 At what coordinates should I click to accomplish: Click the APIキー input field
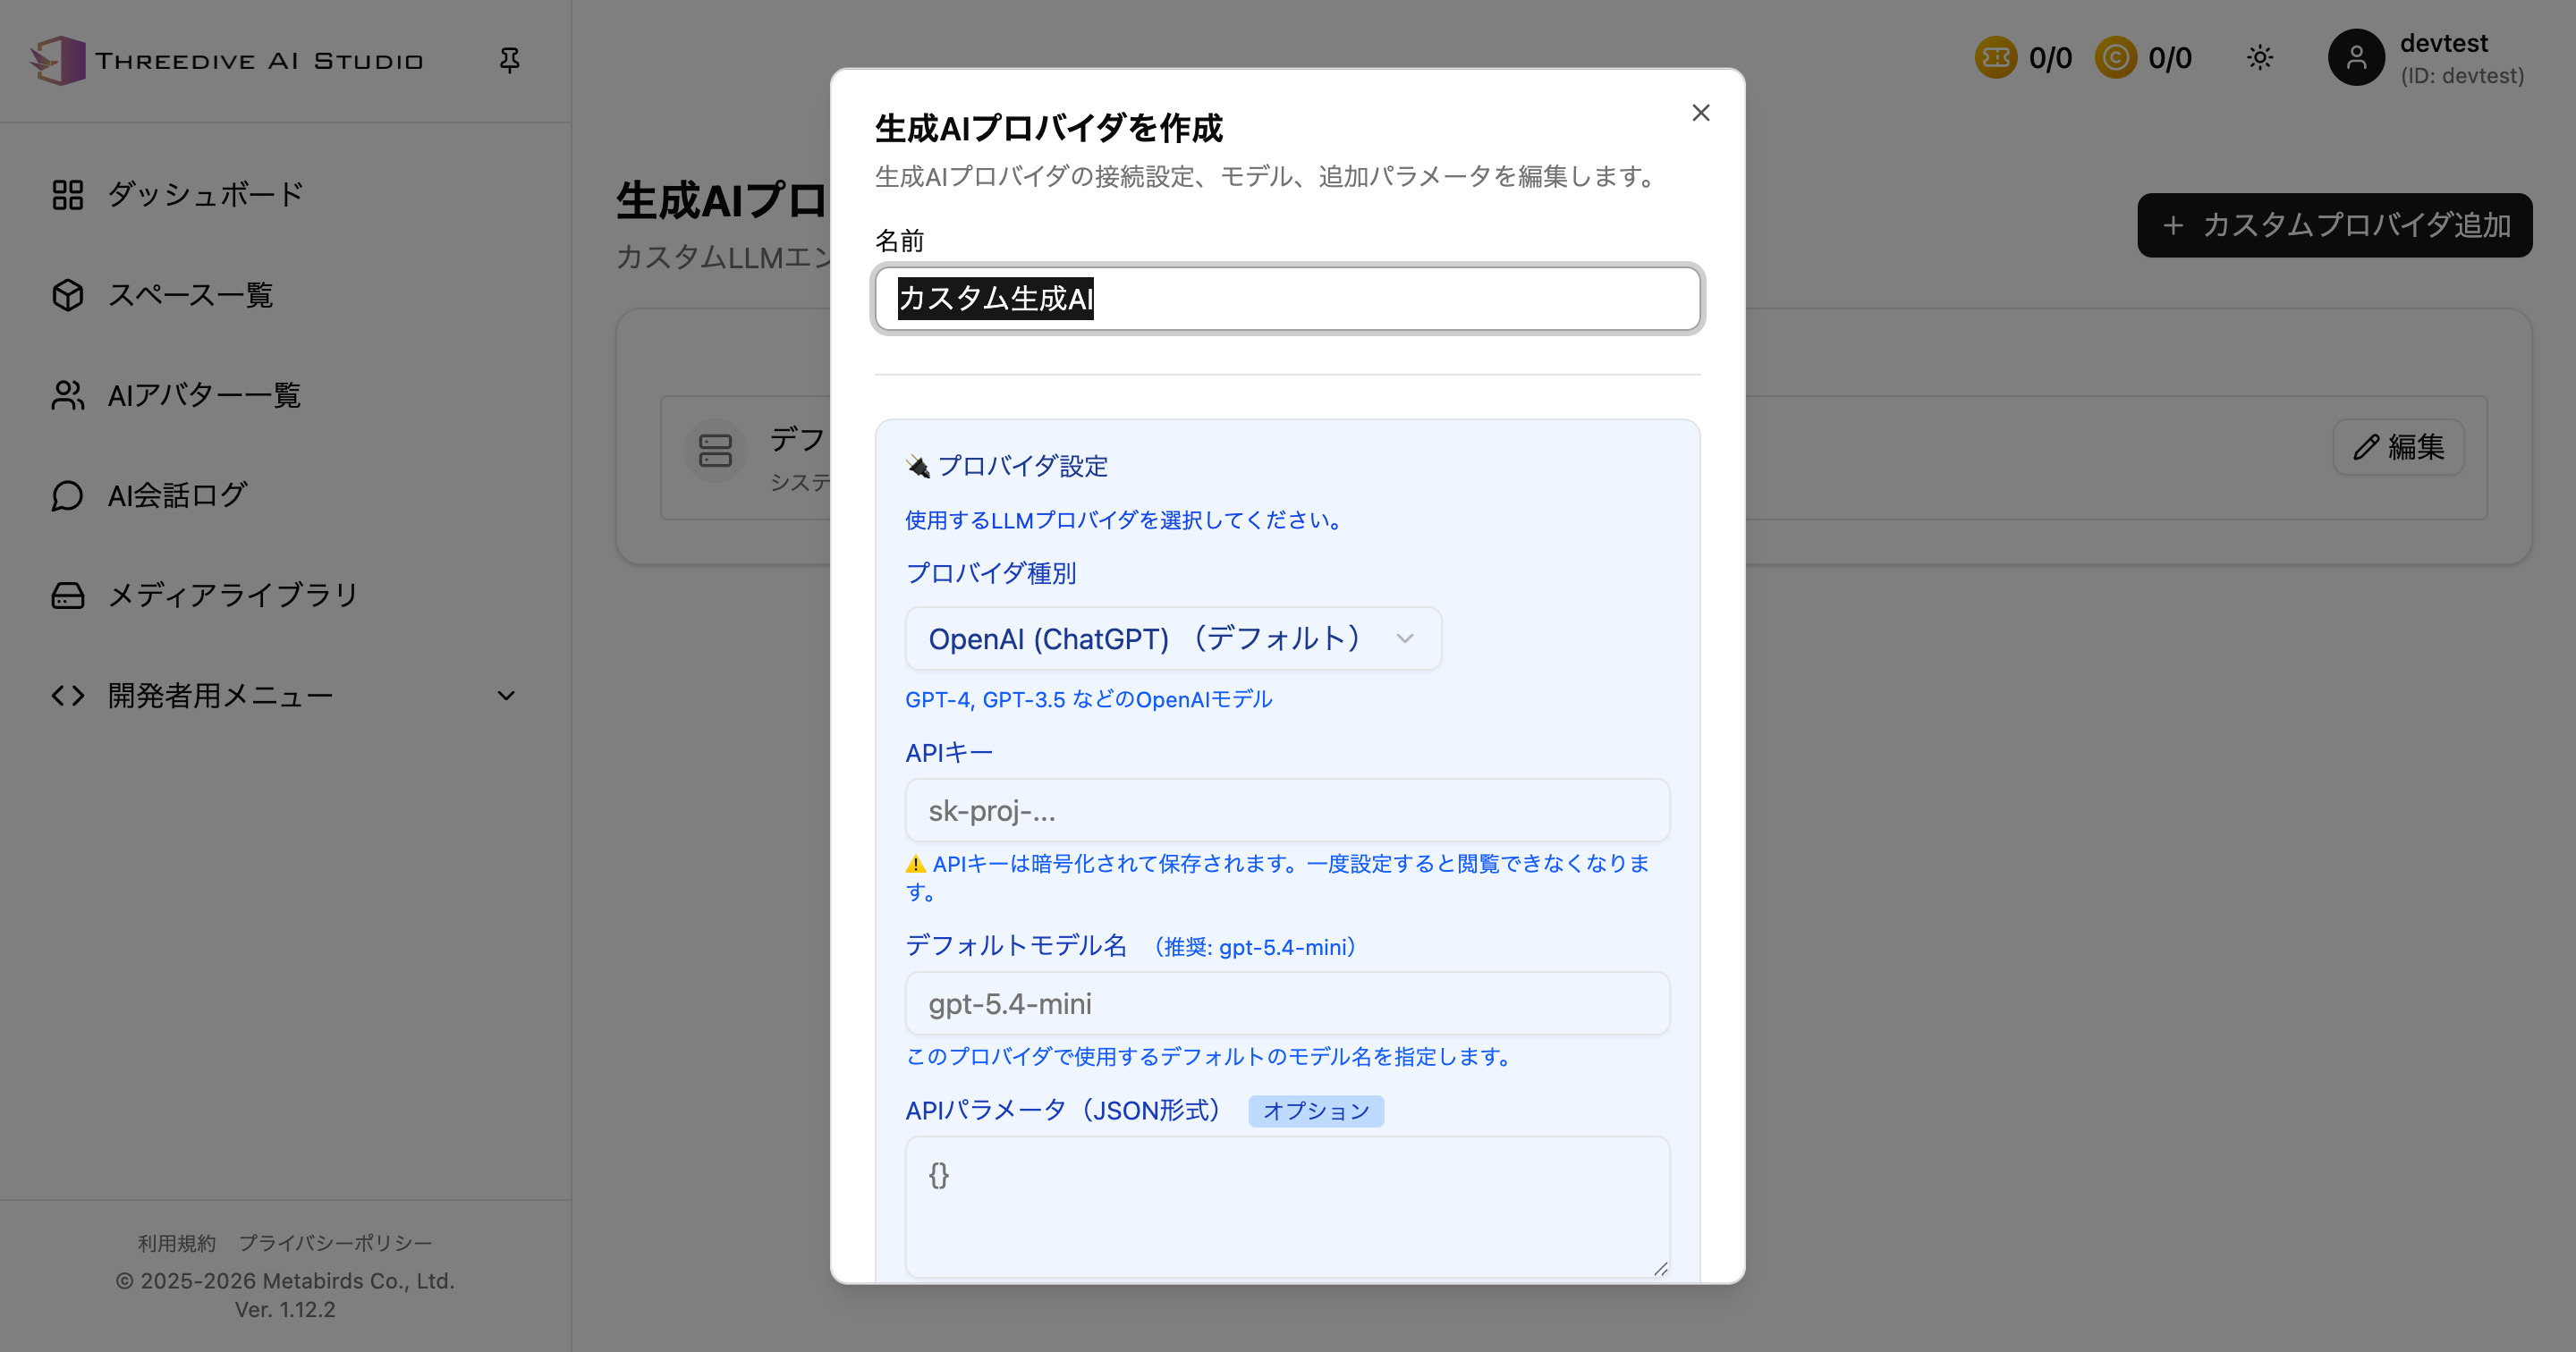(1287, 810)
